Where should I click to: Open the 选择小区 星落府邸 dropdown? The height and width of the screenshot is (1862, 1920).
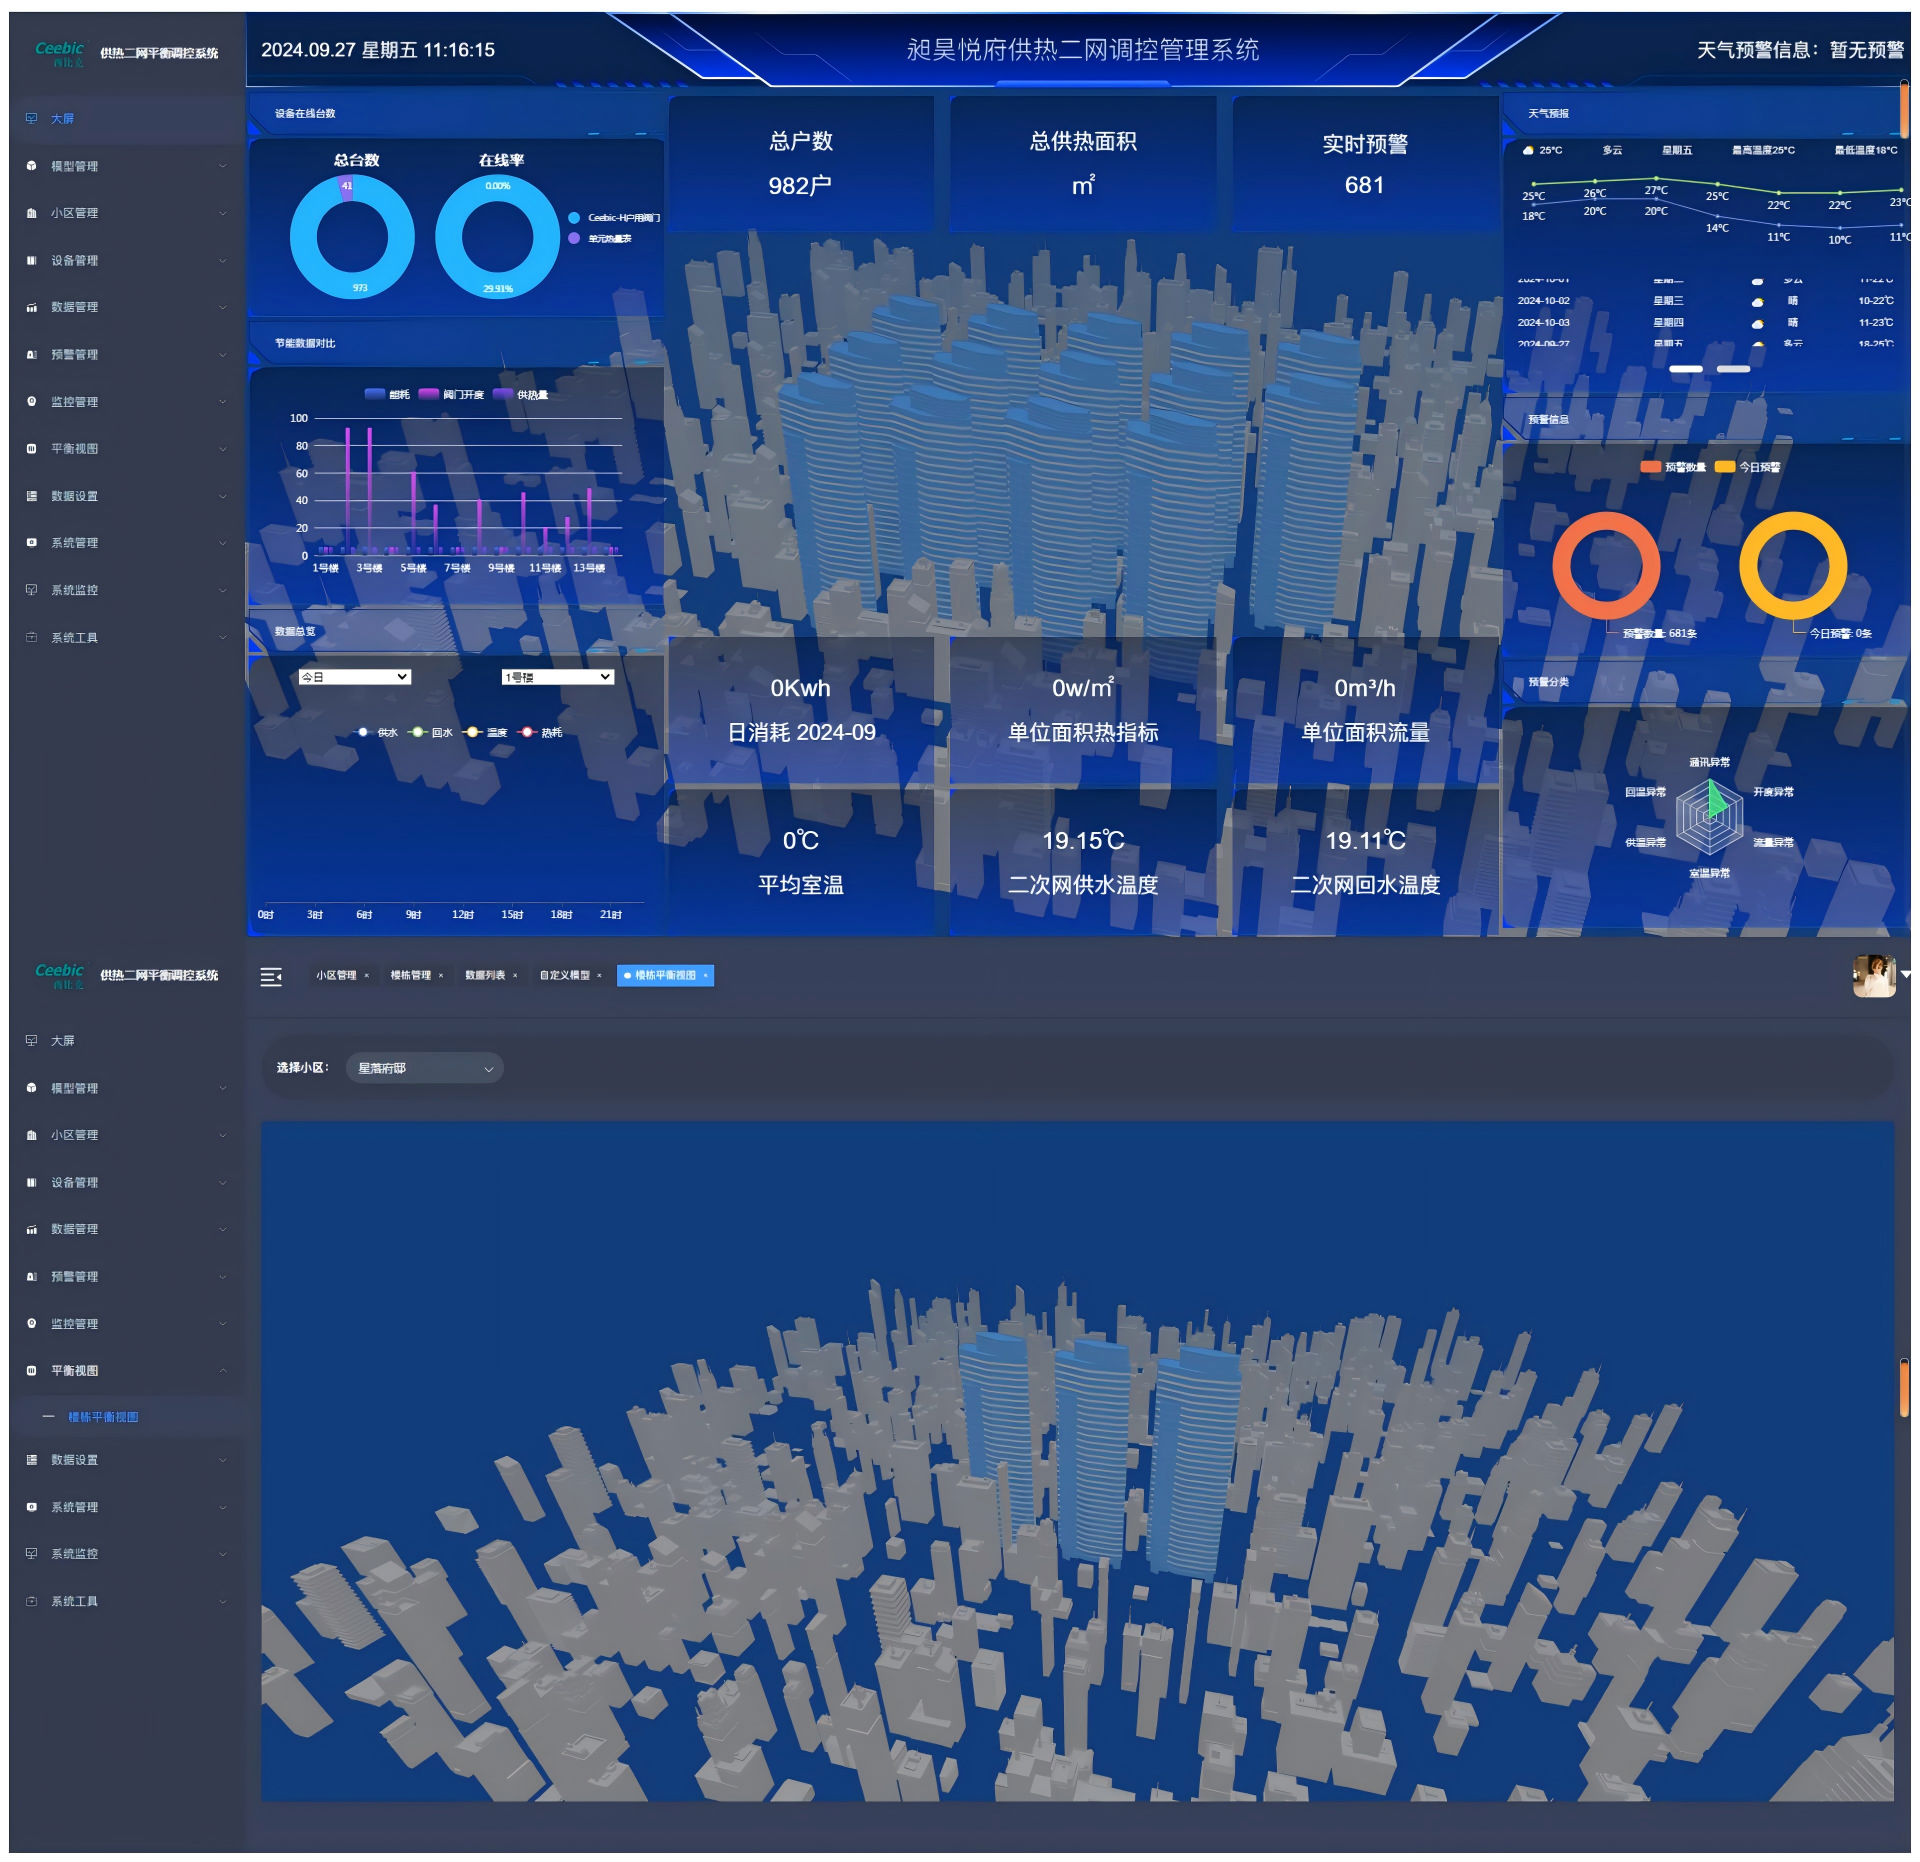(x=424, y=1068)
